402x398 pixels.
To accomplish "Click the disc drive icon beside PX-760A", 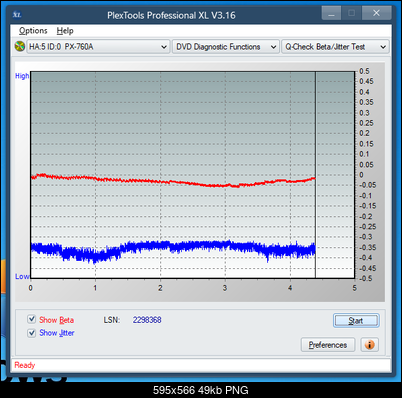I will pos(20,46).
